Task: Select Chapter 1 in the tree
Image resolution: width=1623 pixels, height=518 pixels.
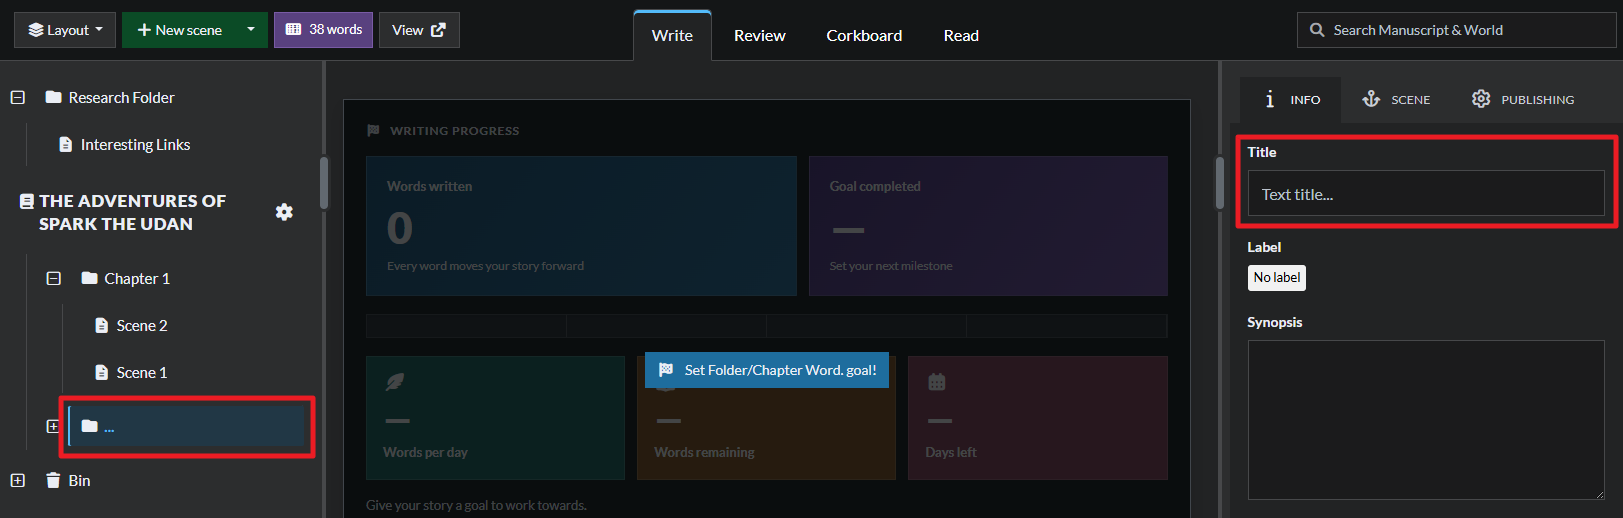Action: [x=137, y=278]
